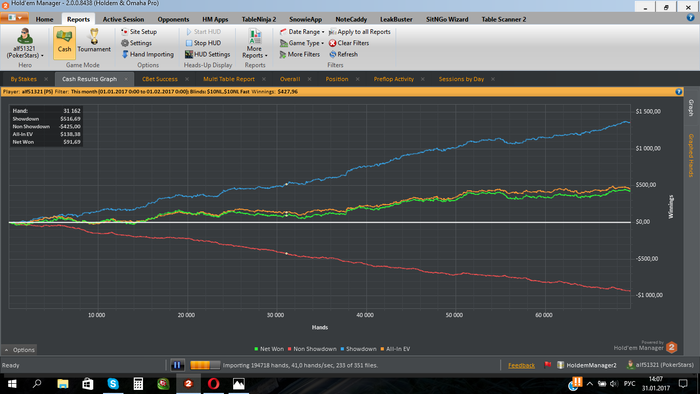This screenshot has height=394, width=700.
Task: Select the Graphed Hands side tab
Action: pyautogui.click(x=691, y=156)
